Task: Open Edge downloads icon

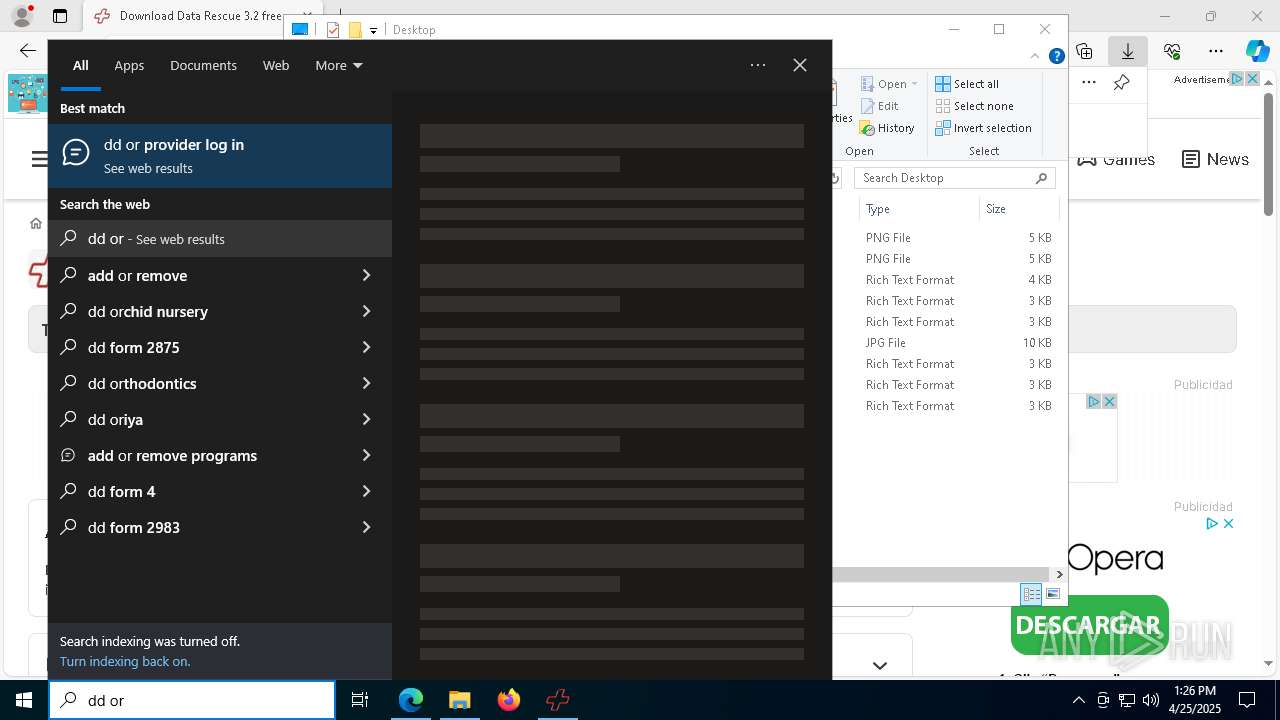Action: (1128, 51)
